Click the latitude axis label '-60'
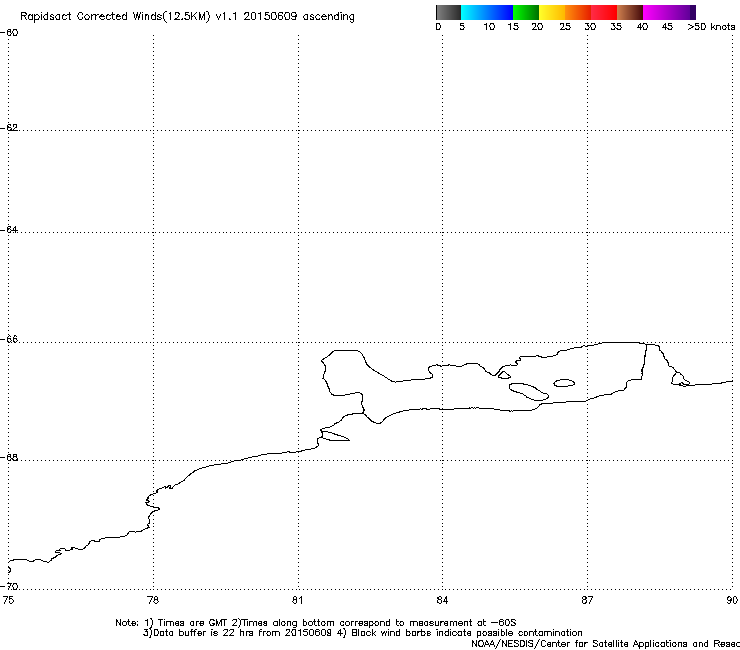Viewport: 740px width, 650px height. coord(9,33)
